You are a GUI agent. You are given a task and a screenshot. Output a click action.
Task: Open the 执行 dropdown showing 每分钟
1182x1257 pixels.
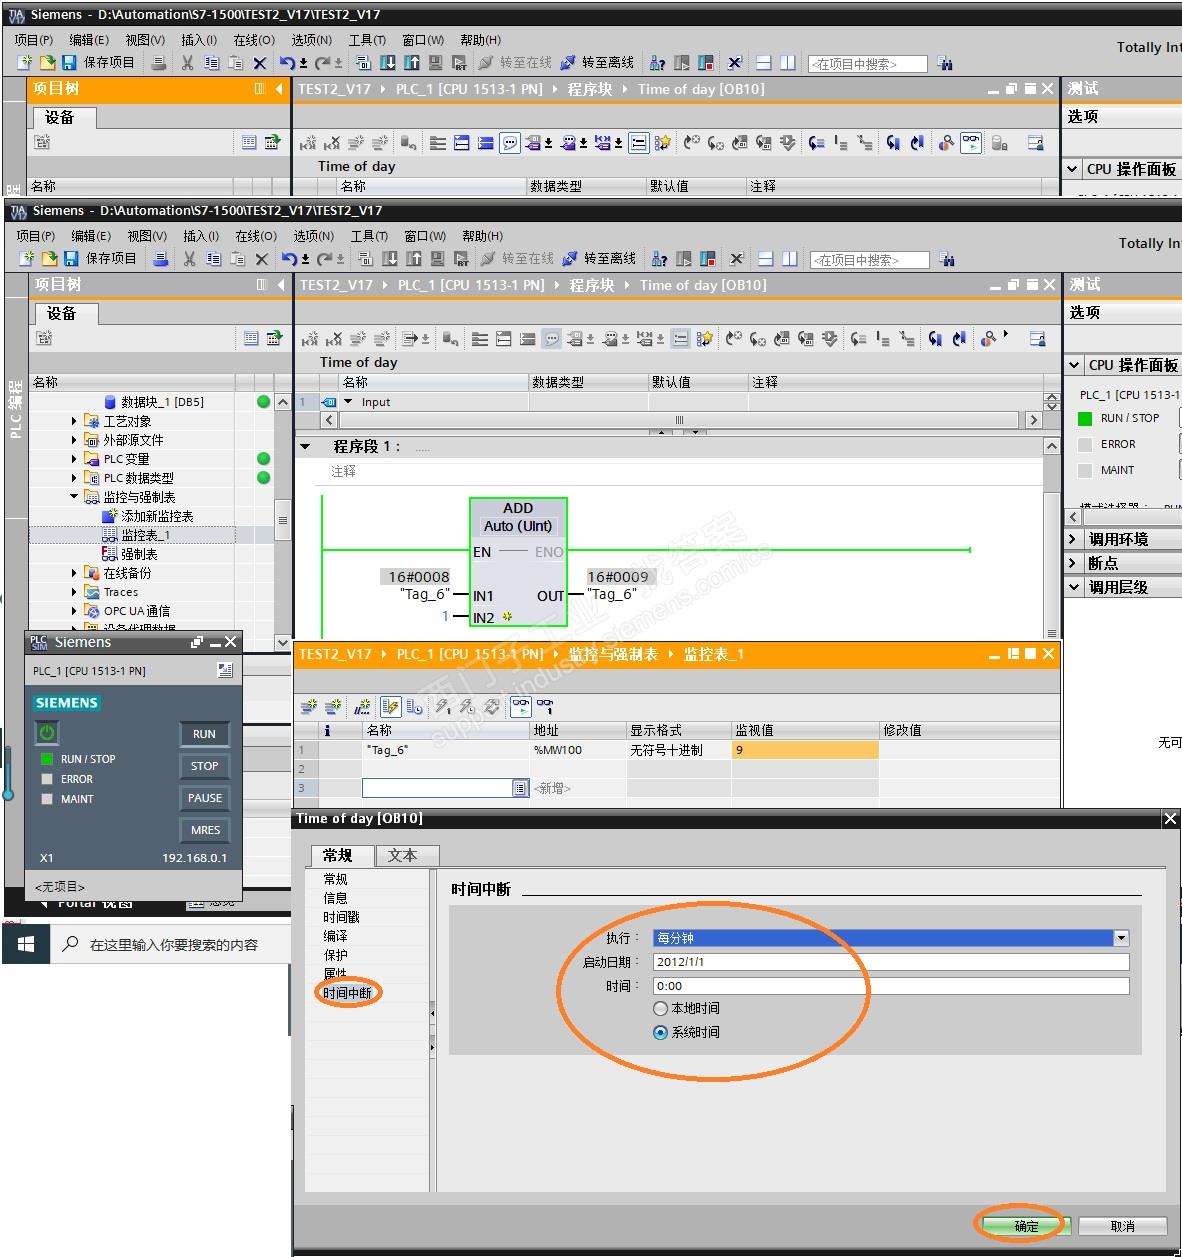[1122, 938]
